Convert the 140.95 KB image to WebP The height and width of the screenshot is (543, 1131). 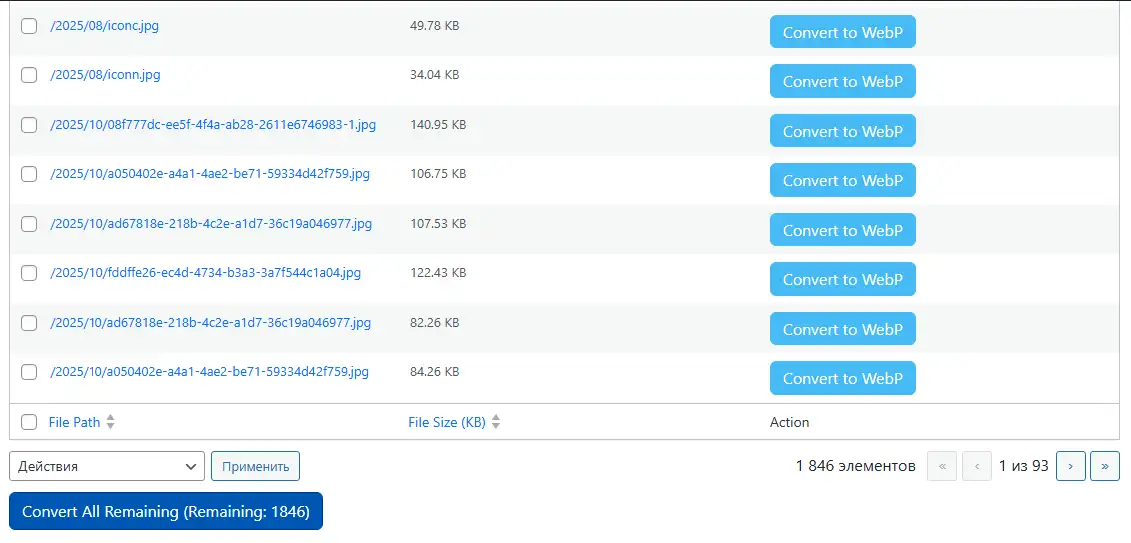842,131
